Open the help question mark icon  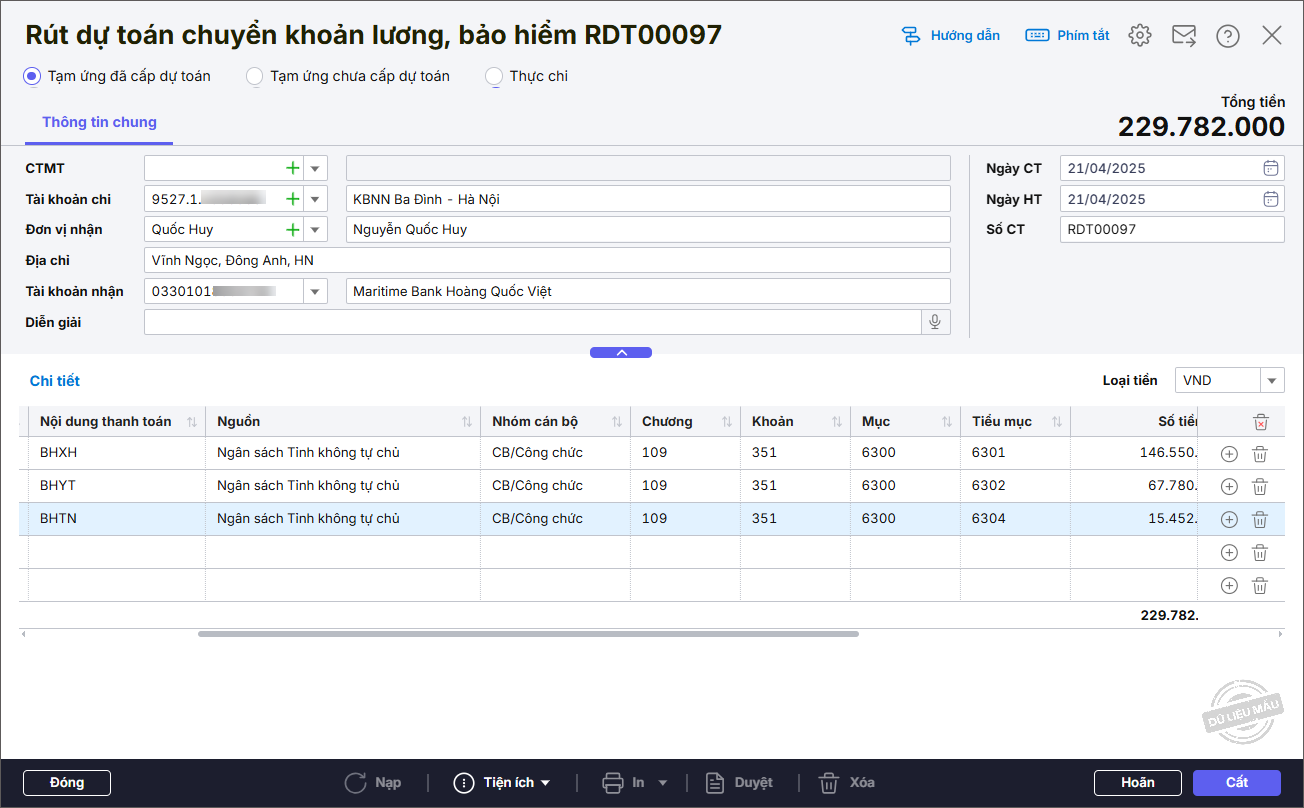click(1228, 36)
